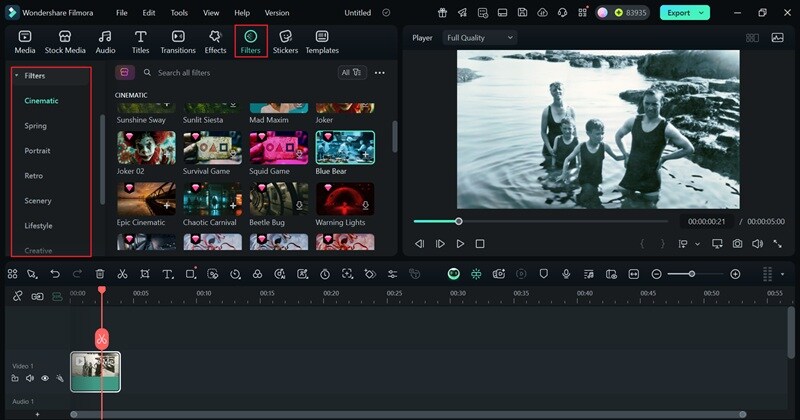800x420 pixels.
Task: Select the Portrait filter category
Action: [37, 151]
